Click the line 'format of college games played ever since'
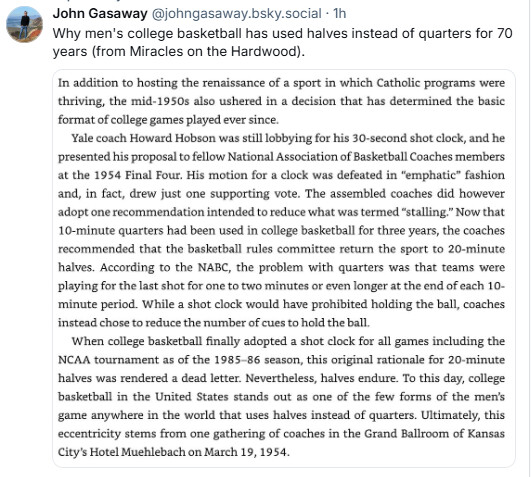 [x=168, y=120]
